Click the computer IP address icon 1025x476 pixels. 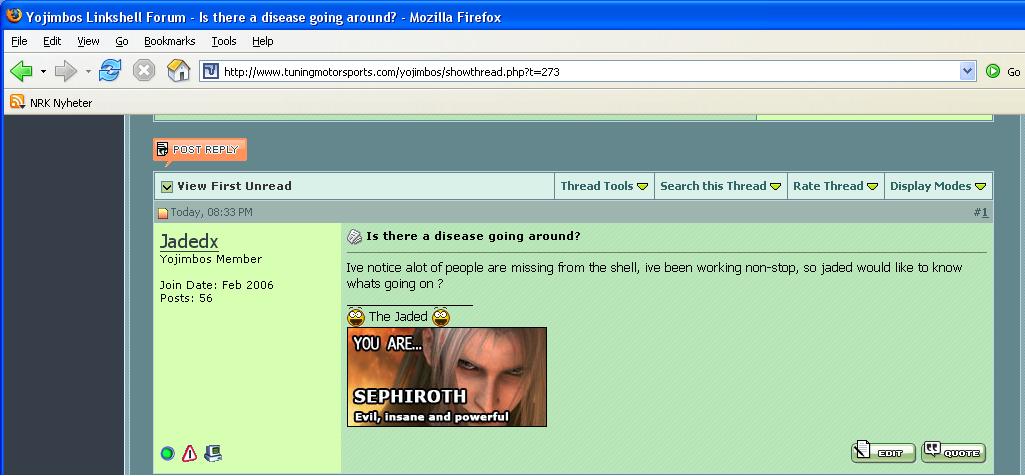pyautogui.click(x=212, y=454)
